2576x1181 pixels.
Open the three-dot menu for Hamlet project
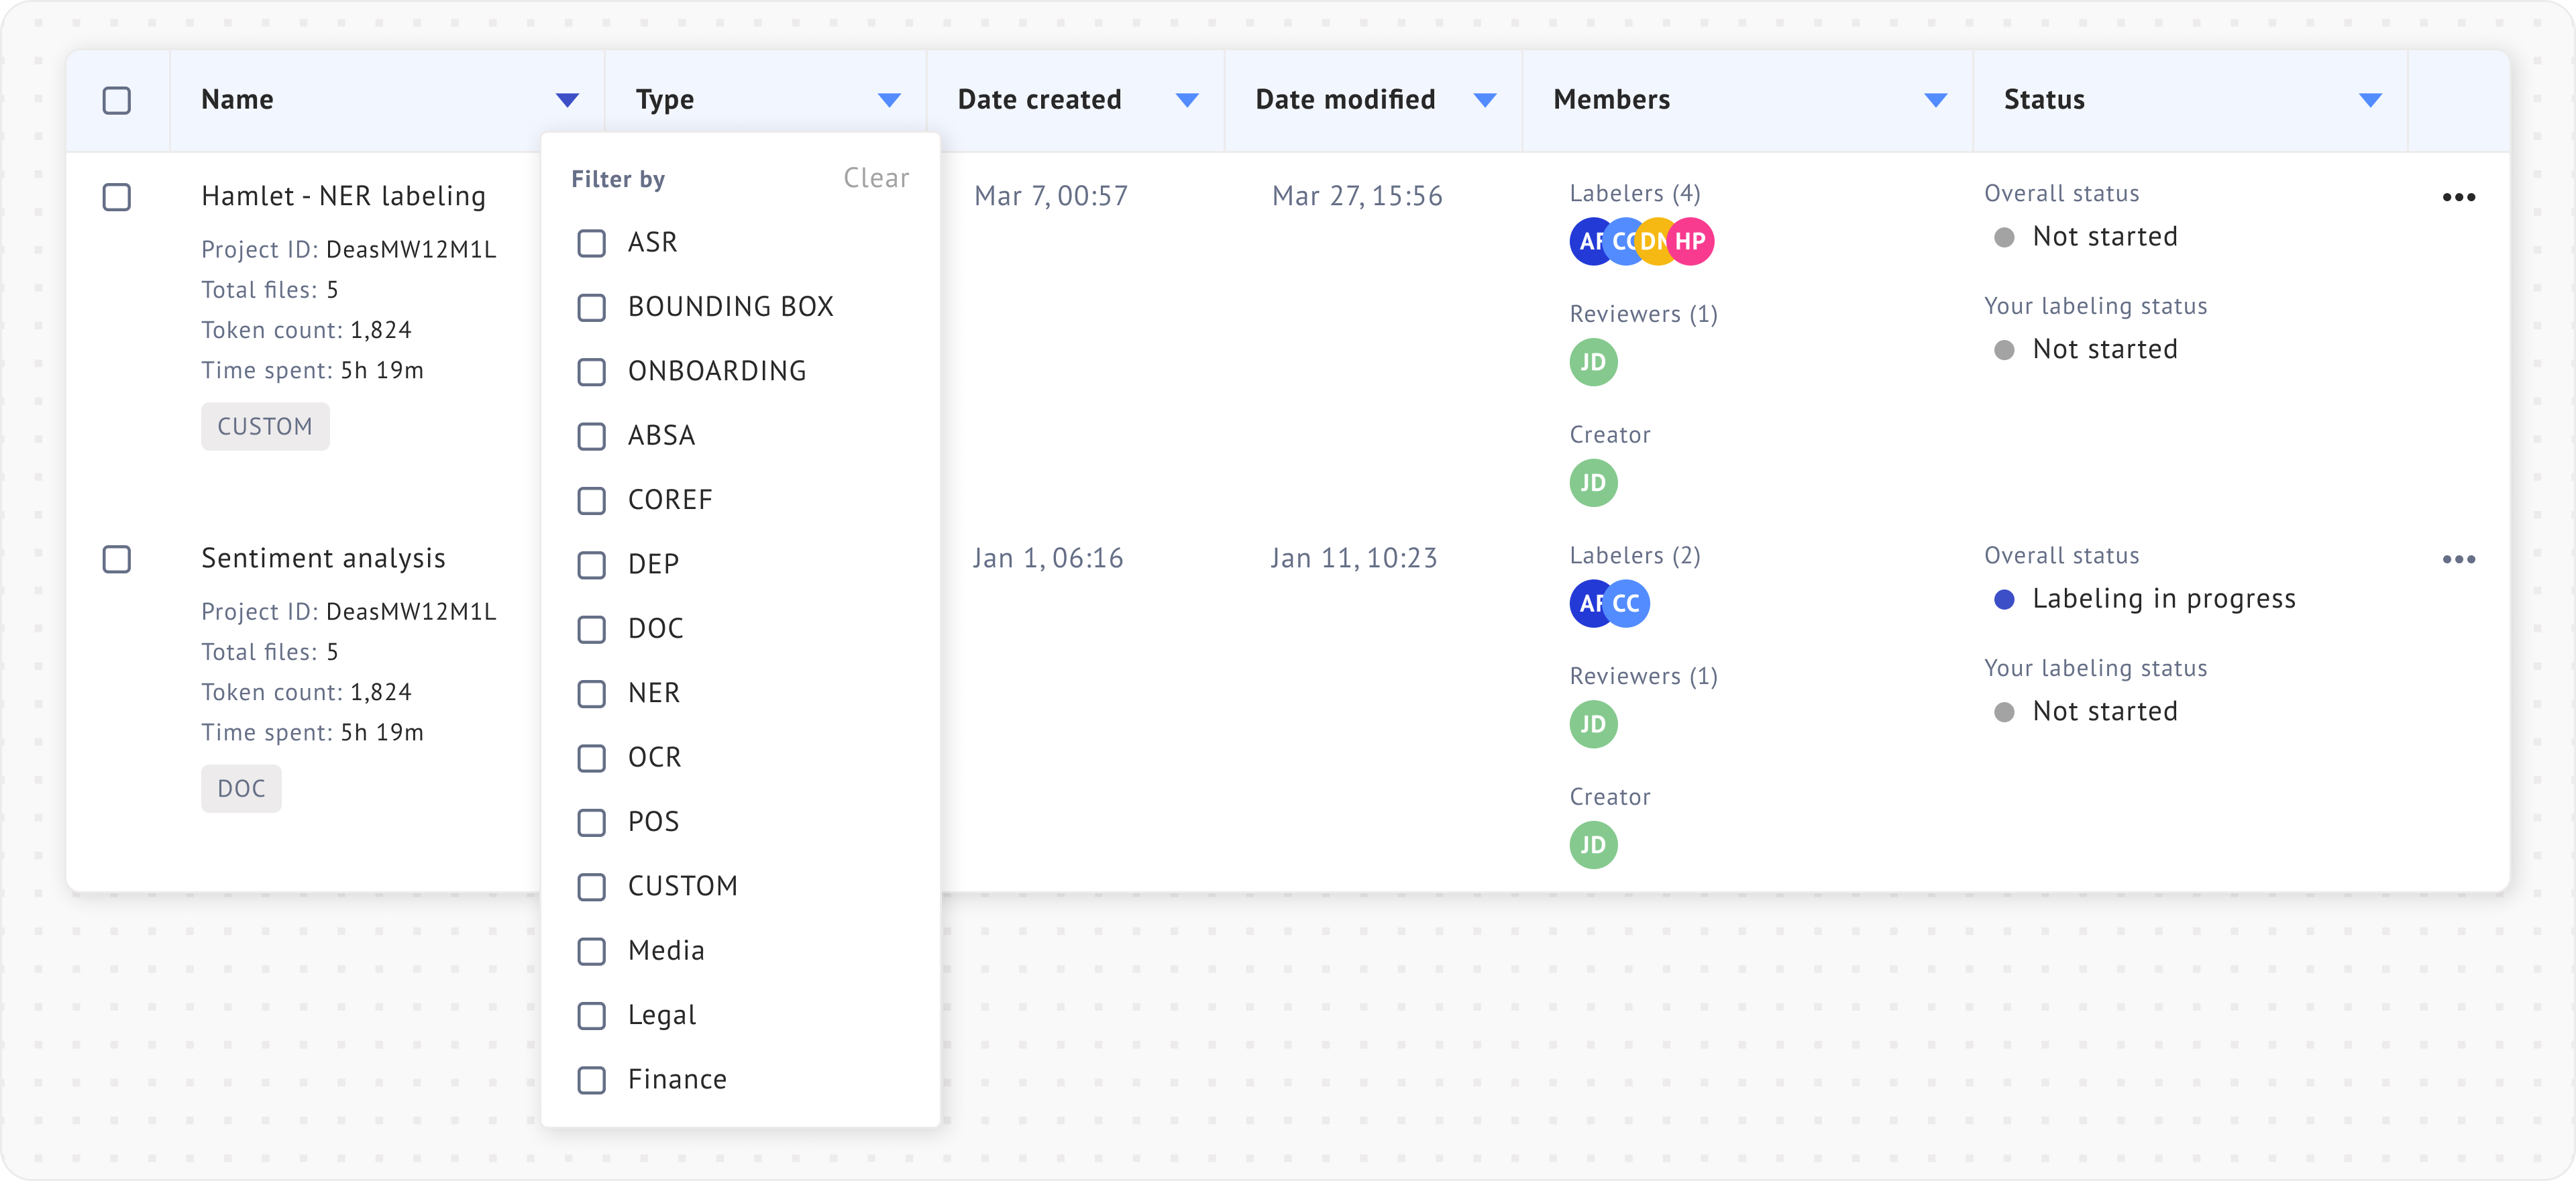[x=2458, y=197]
